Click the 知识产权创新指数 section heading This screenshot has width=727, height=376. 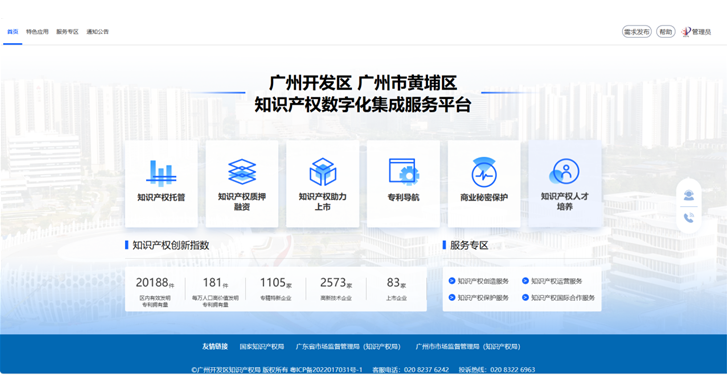pos(171,245)
